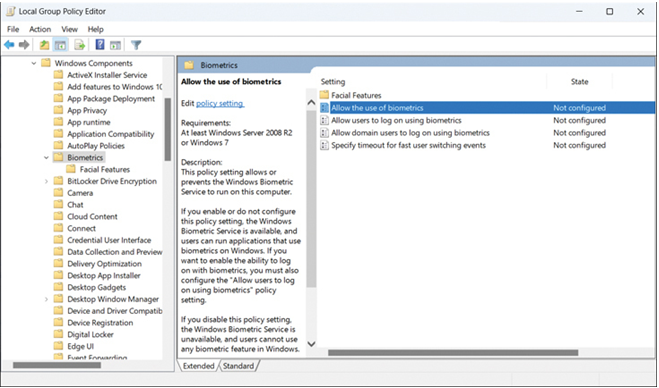Click the settings list horizontal scrollbar thumb
The height and width of the screenshot is (388, 659).
pyautogui.click(x=453, y=352)
